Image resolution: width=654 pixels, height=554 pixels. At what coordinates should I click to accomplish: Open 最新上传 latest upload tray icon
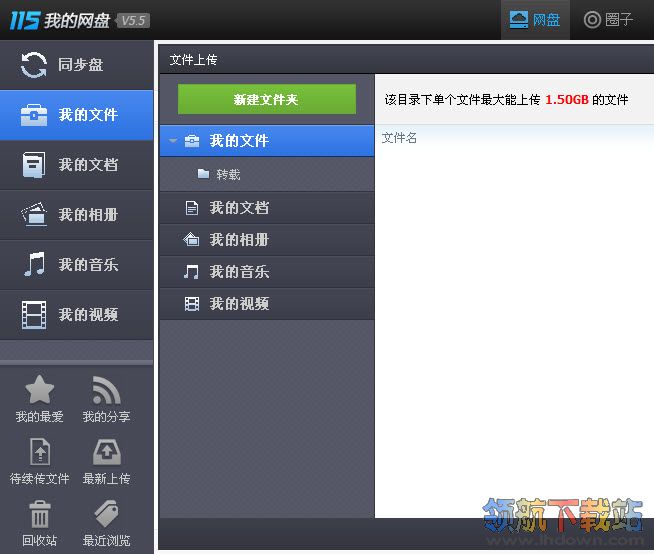[x=107, y=451]
